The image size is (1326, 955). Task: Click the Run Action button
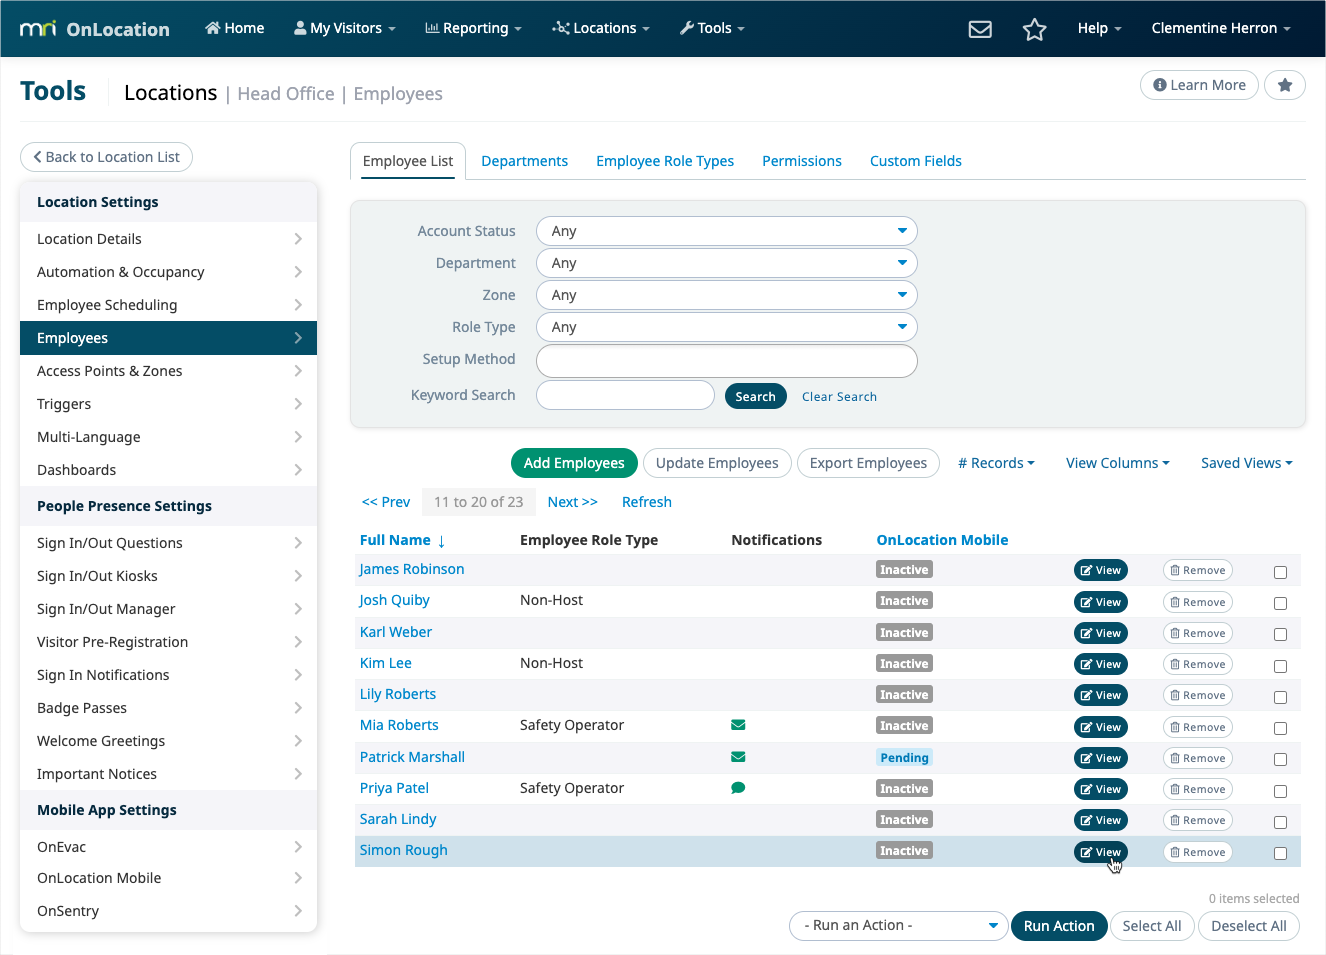[x=1059, y=926]
